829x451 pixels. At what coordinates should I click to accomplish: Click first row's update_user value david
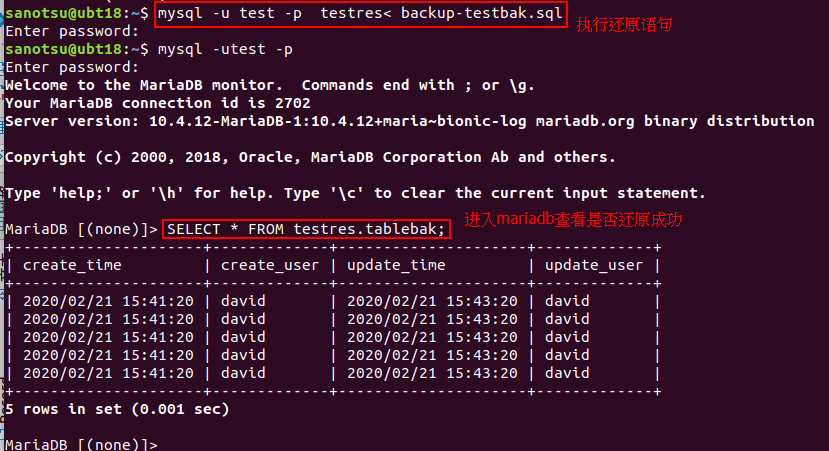(x=567, y=301)
